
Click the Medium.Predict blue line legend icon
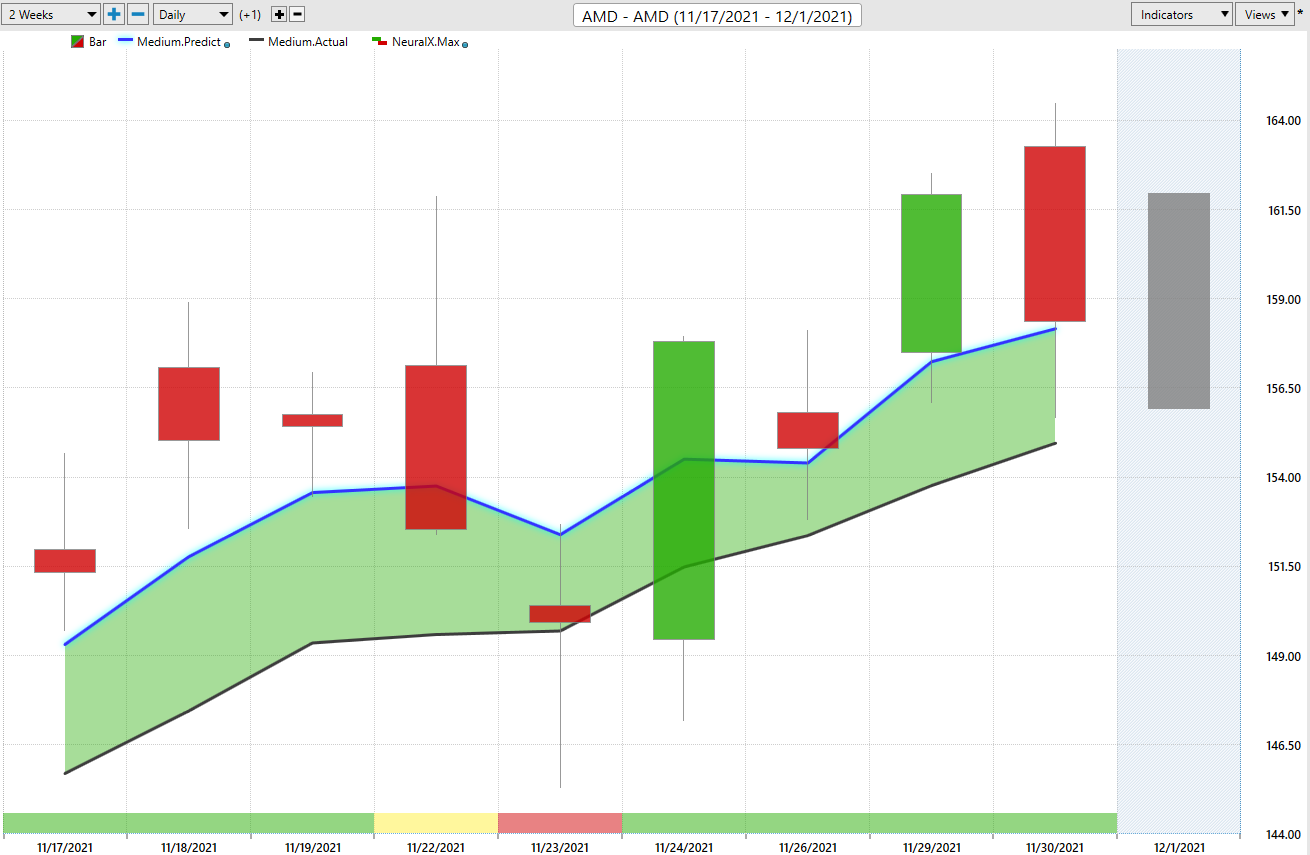click(123, 40)
